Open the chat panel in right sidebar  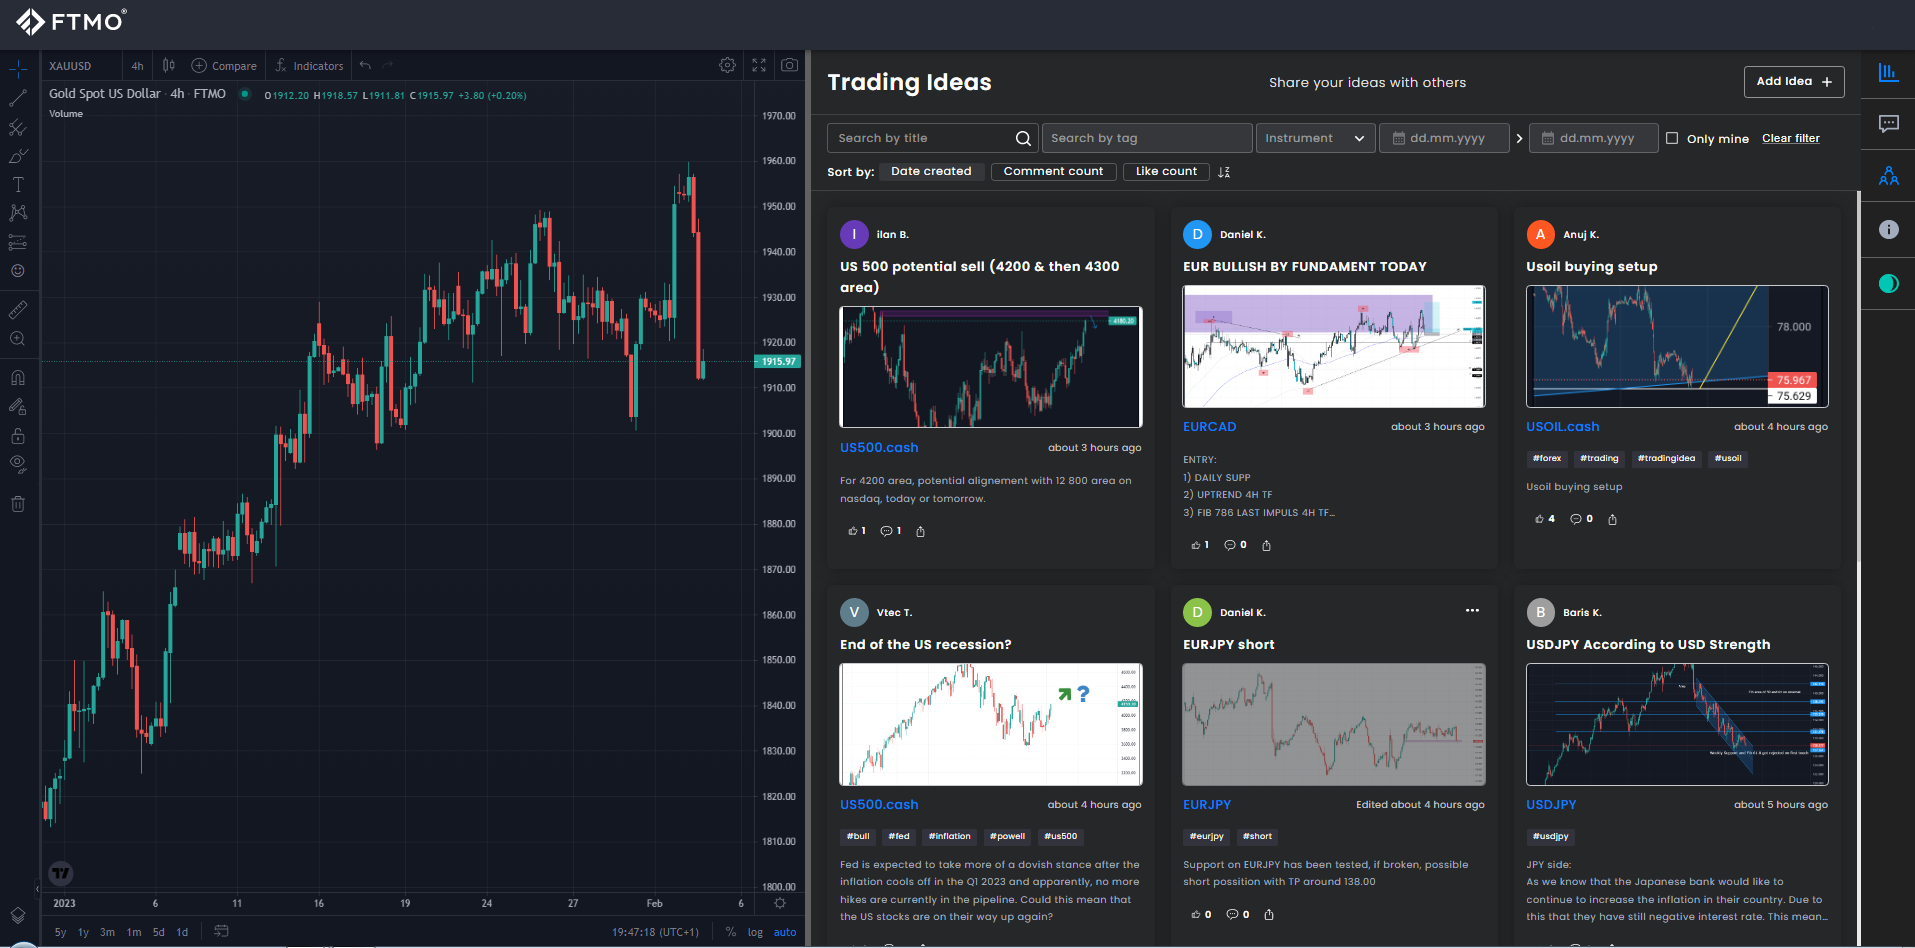(x=1888, y=124)
